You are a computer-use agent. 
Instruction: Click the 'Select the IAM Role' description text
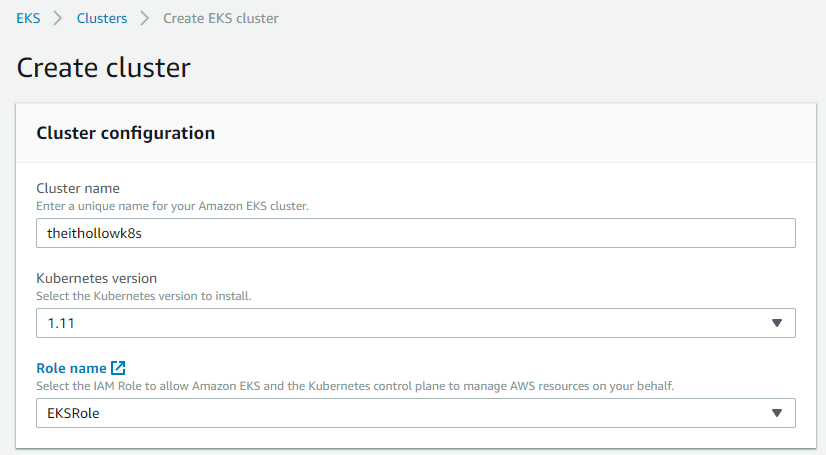pyautogui.click(x=355, y=386)
